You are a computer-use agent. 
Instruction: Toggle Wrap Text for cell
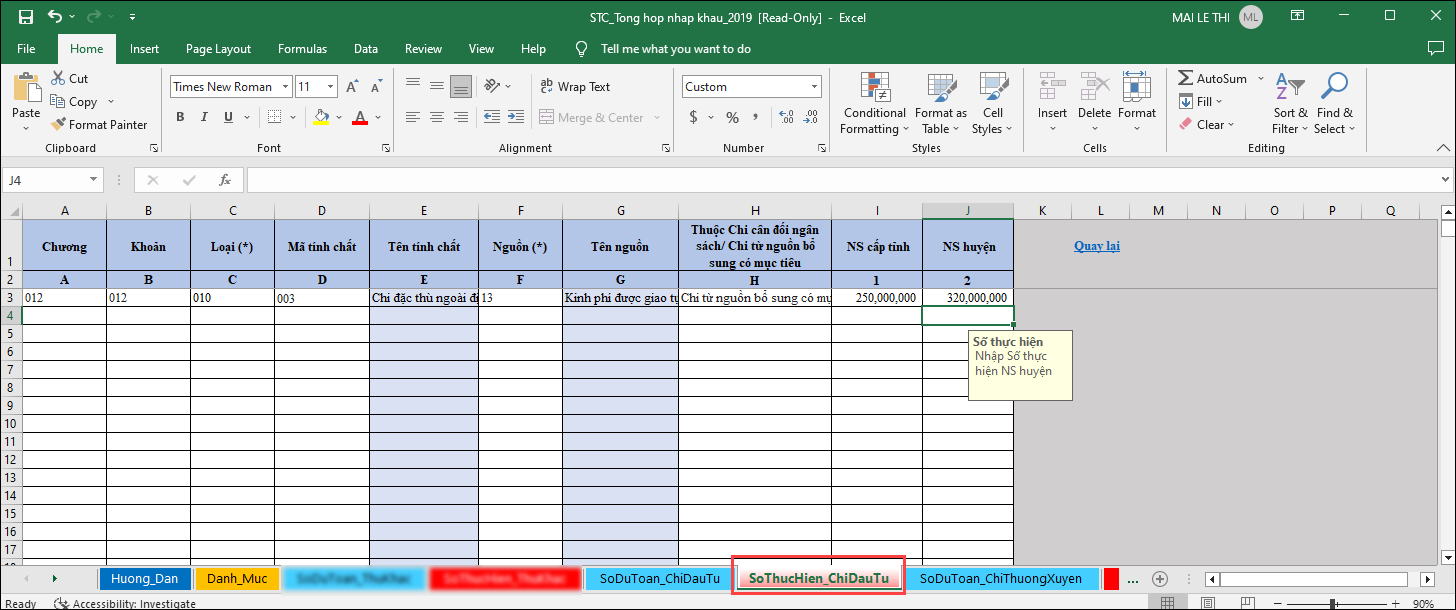[x=575, y=87]
